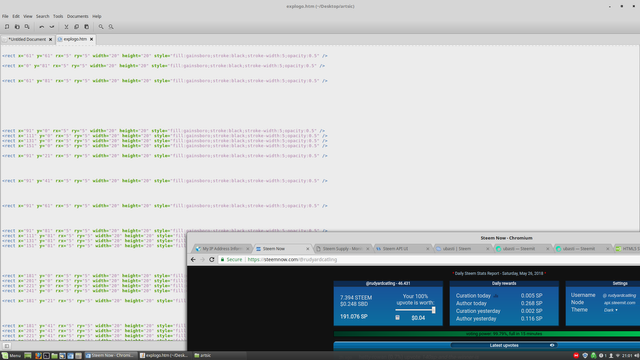This screenshot has width=640, height=360.
Task: Click the api.steemit.com Node field
Action: coord(620,302)
